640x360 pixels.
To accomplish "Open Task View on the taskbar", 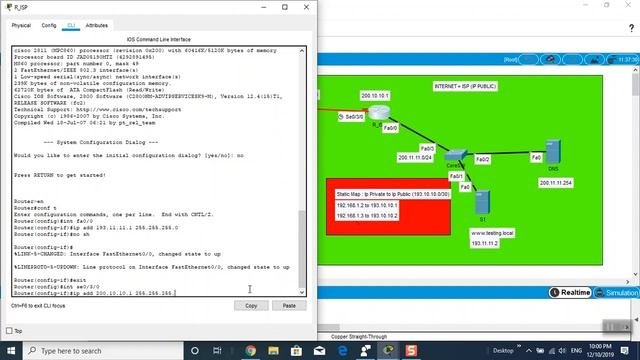I will click(x=217, y=351).
